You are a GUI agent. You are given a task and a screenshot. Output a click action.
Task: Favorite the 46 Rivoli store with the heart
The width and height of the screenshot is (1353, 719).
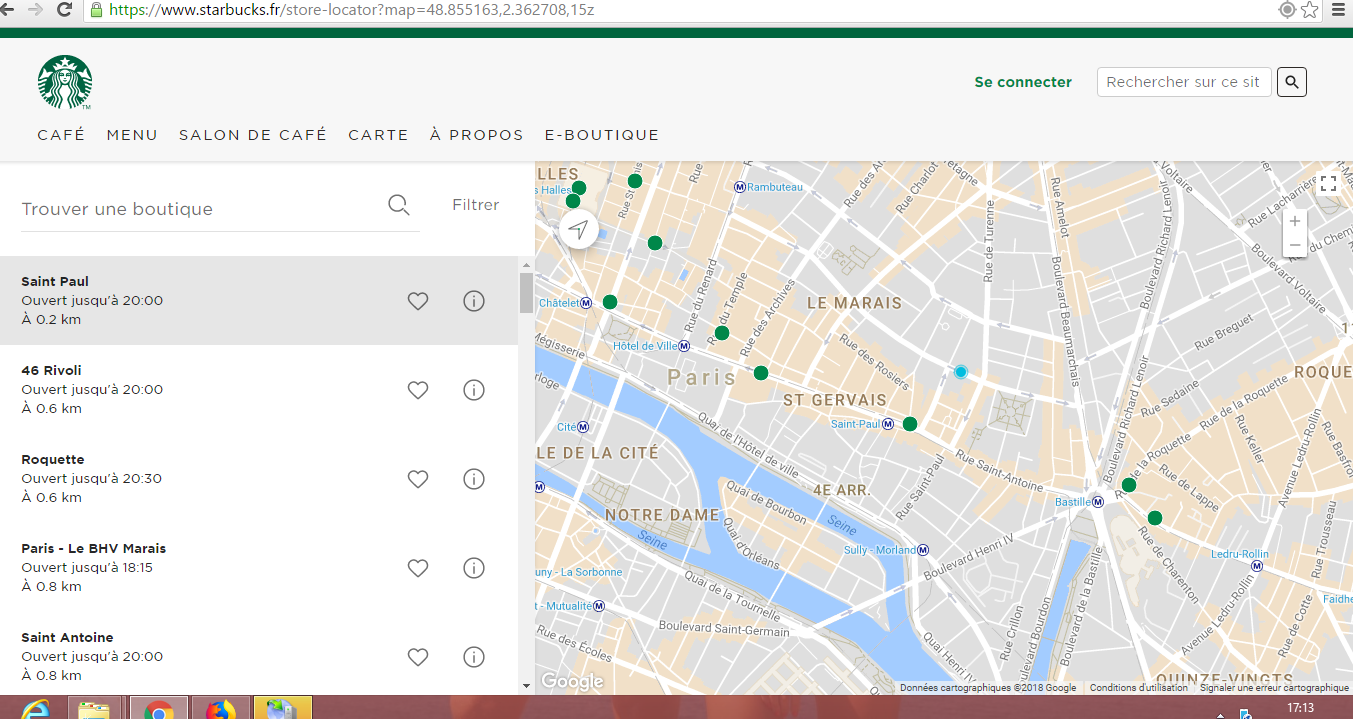tap(418, 390)
